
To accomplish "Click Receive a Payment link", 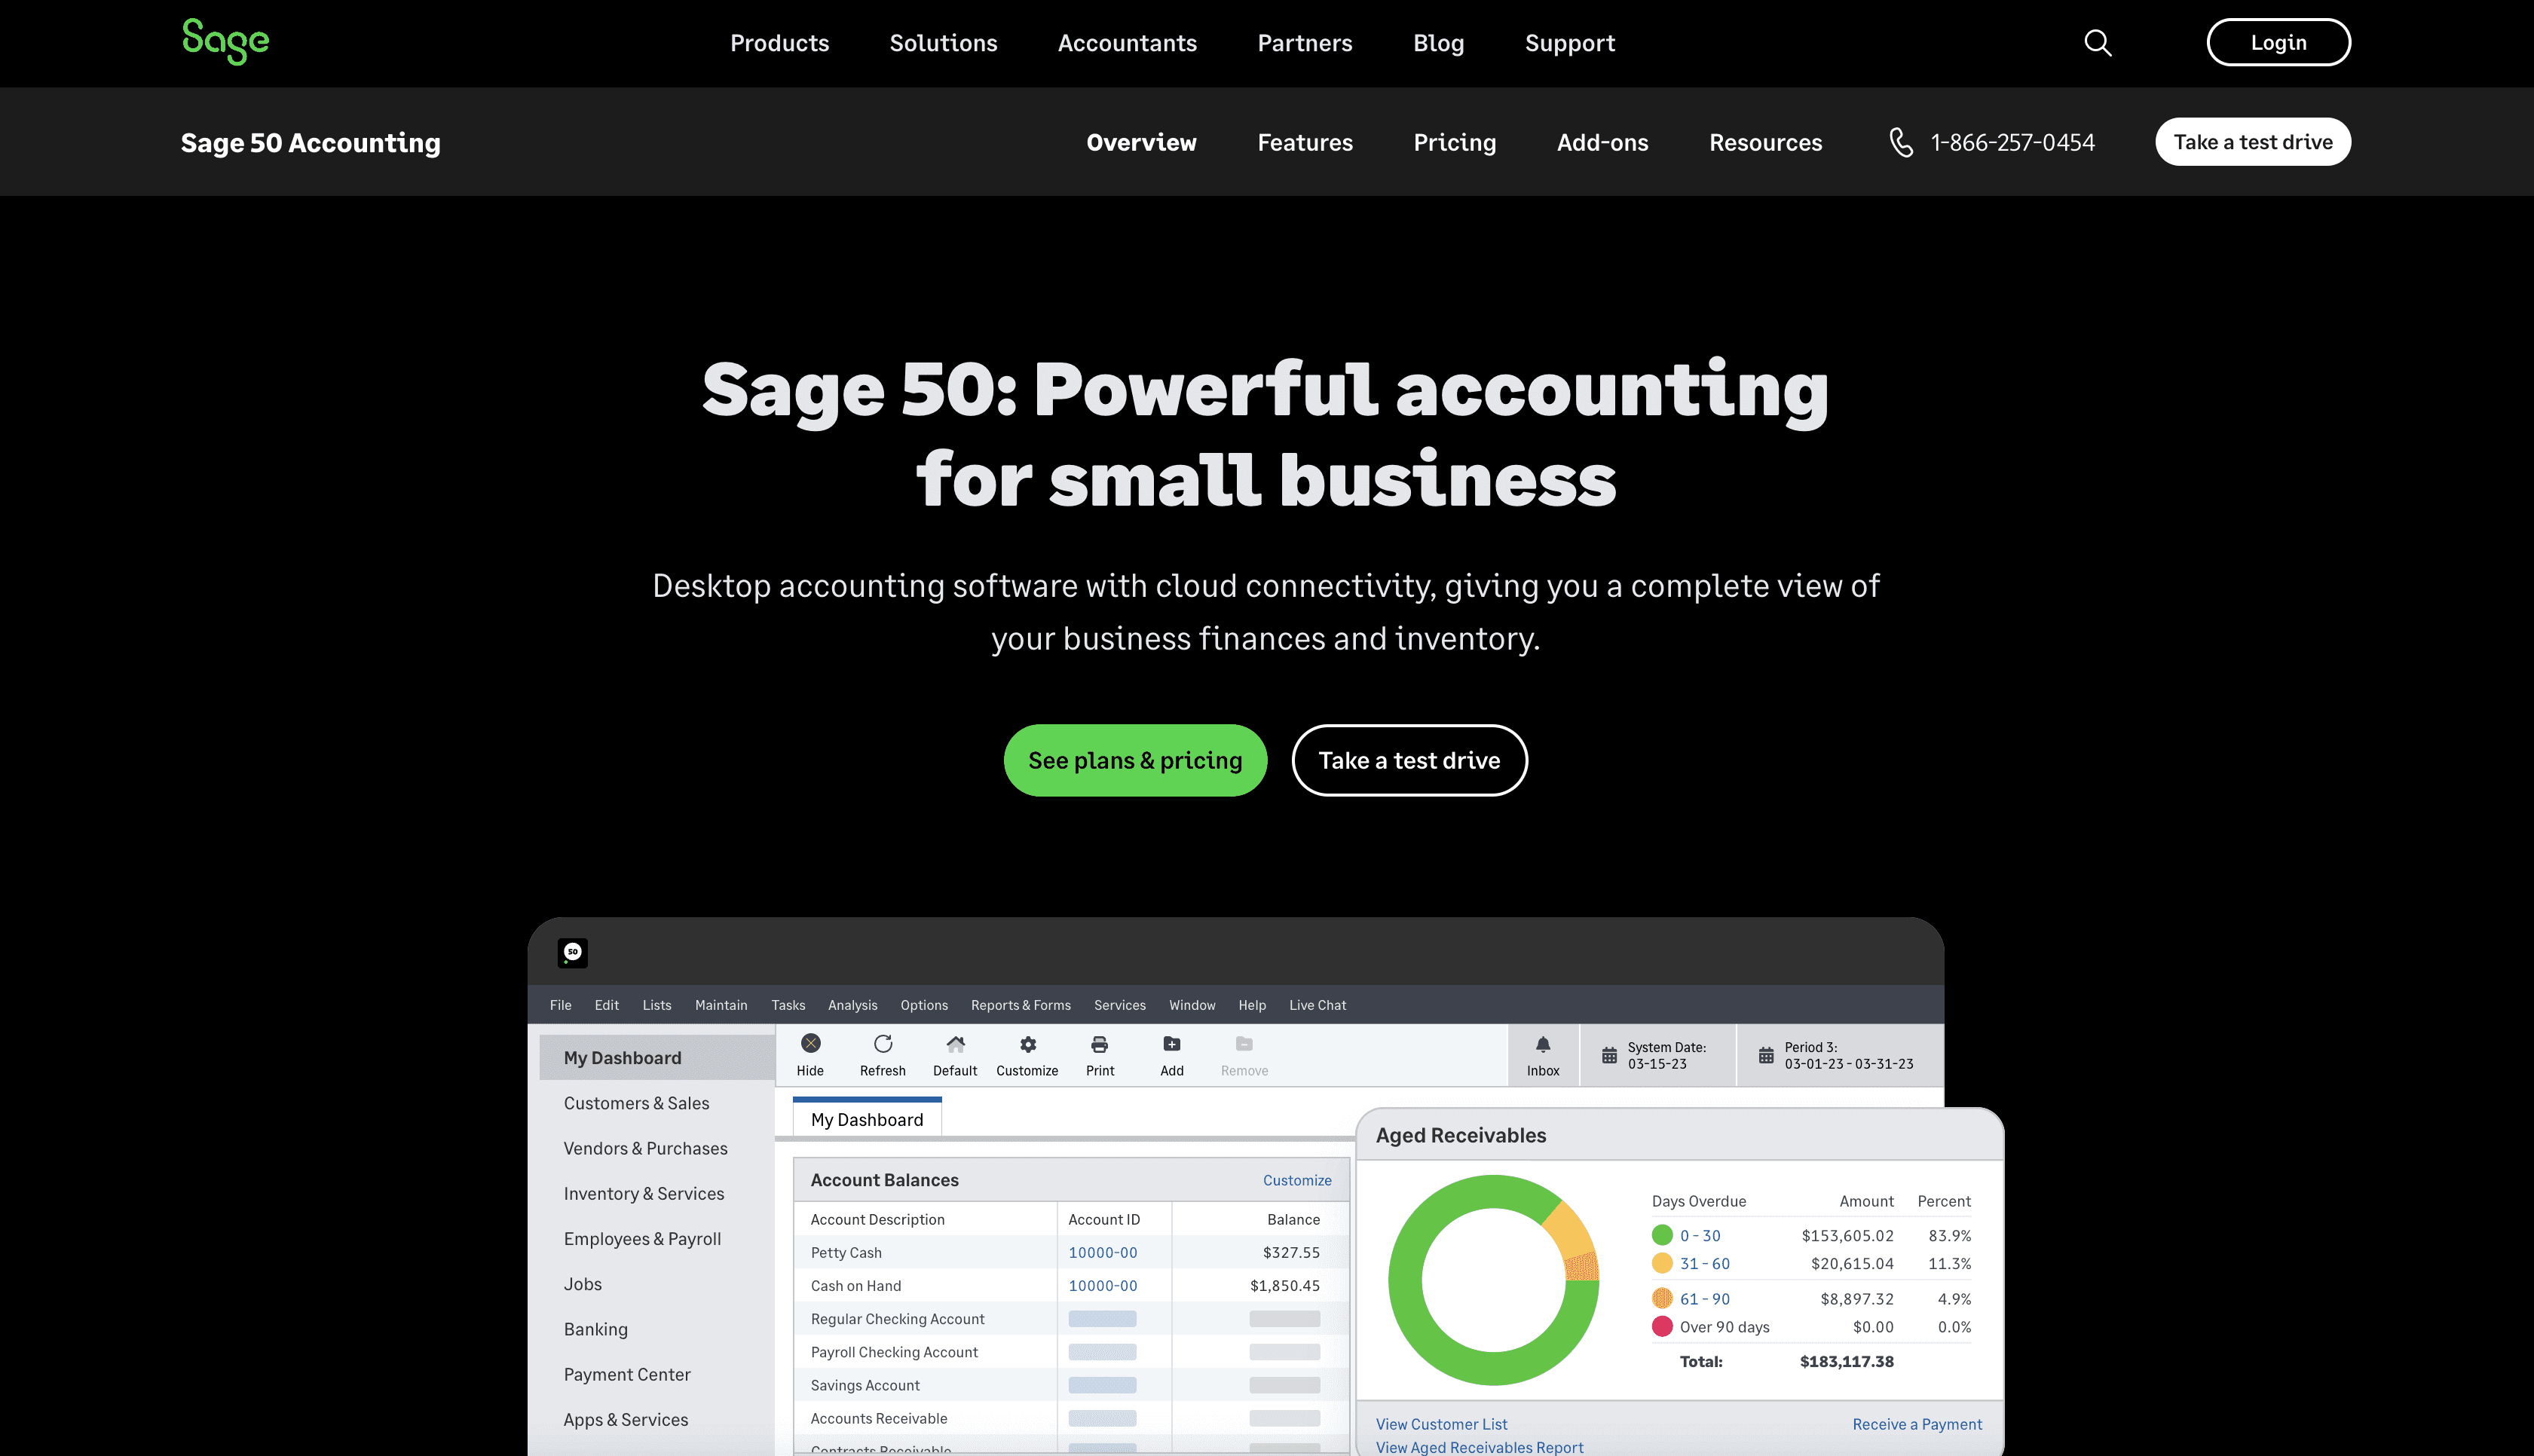I will coord(1917,1424).
